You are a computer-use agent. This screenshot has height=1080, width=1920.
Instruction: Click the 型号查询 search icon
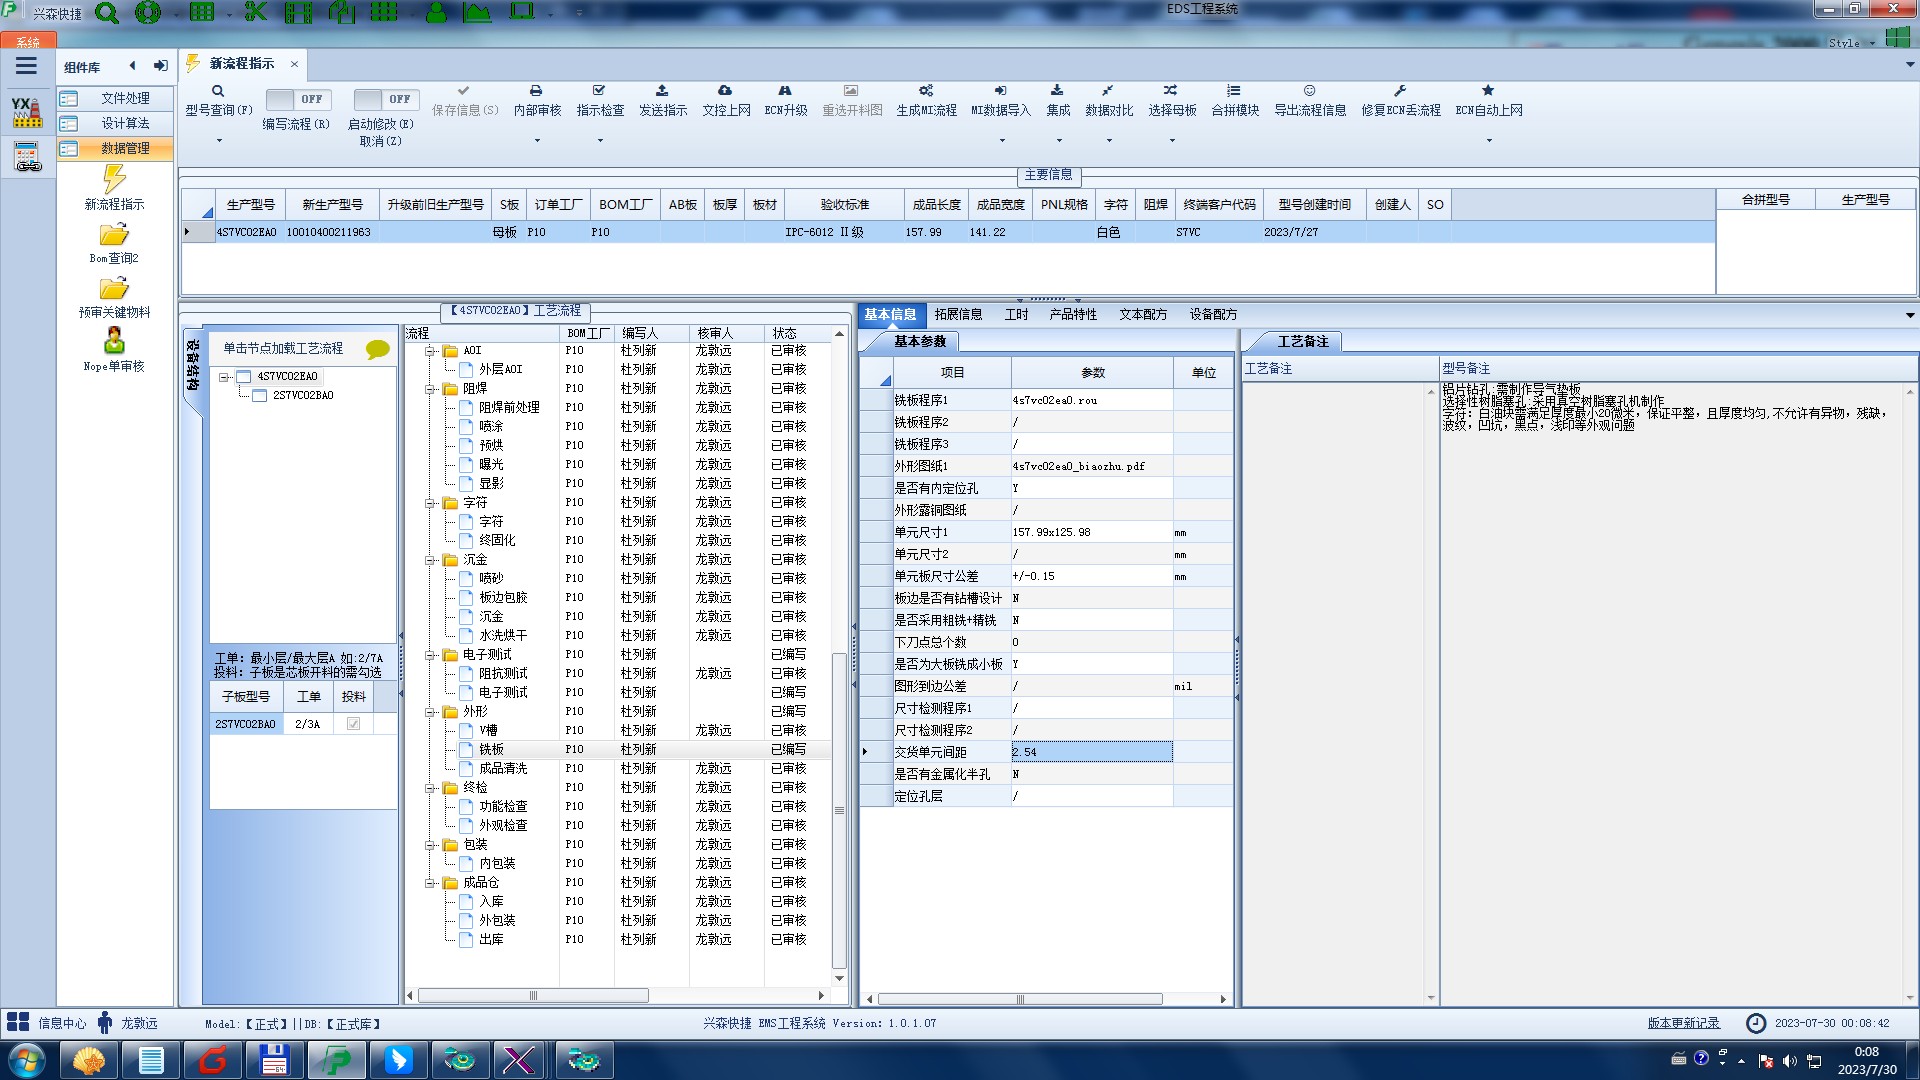(217, 91)
